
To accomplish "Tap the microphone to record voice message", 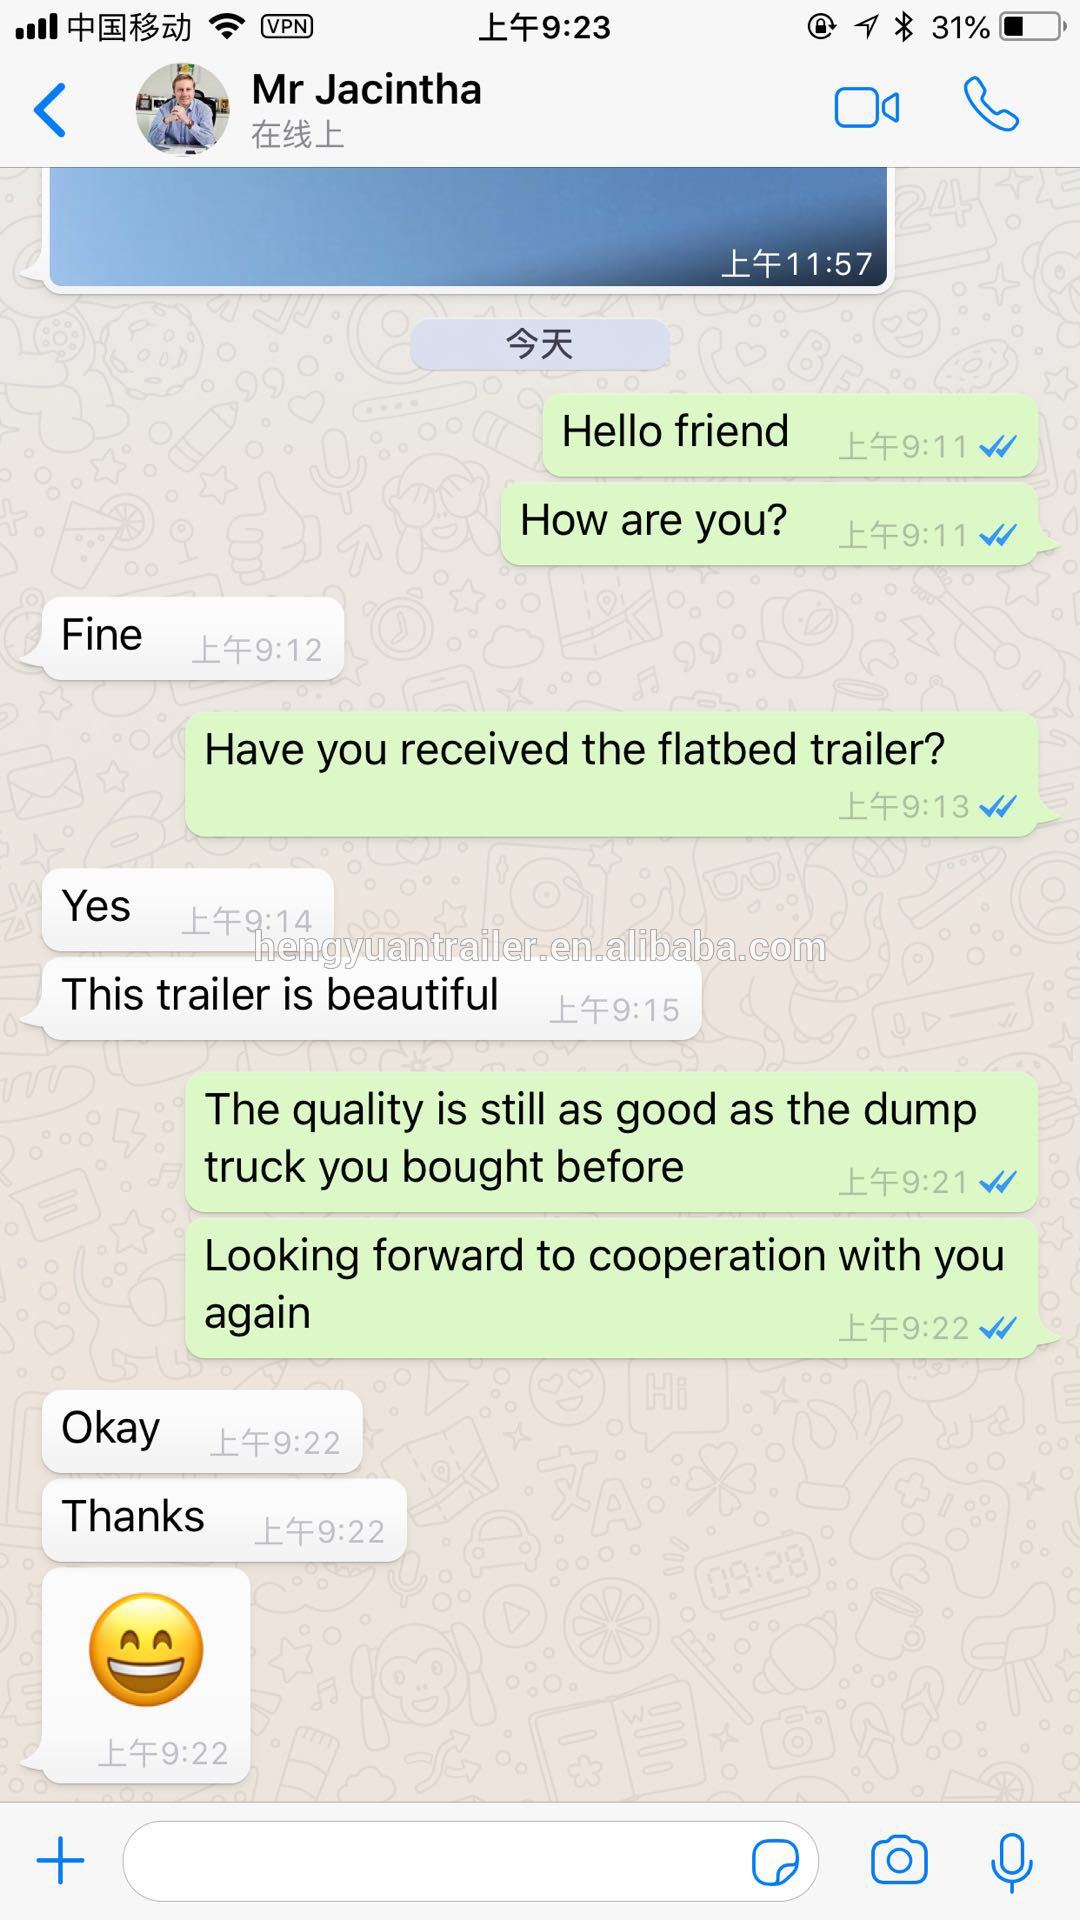I will (x=1011, y=1862).
